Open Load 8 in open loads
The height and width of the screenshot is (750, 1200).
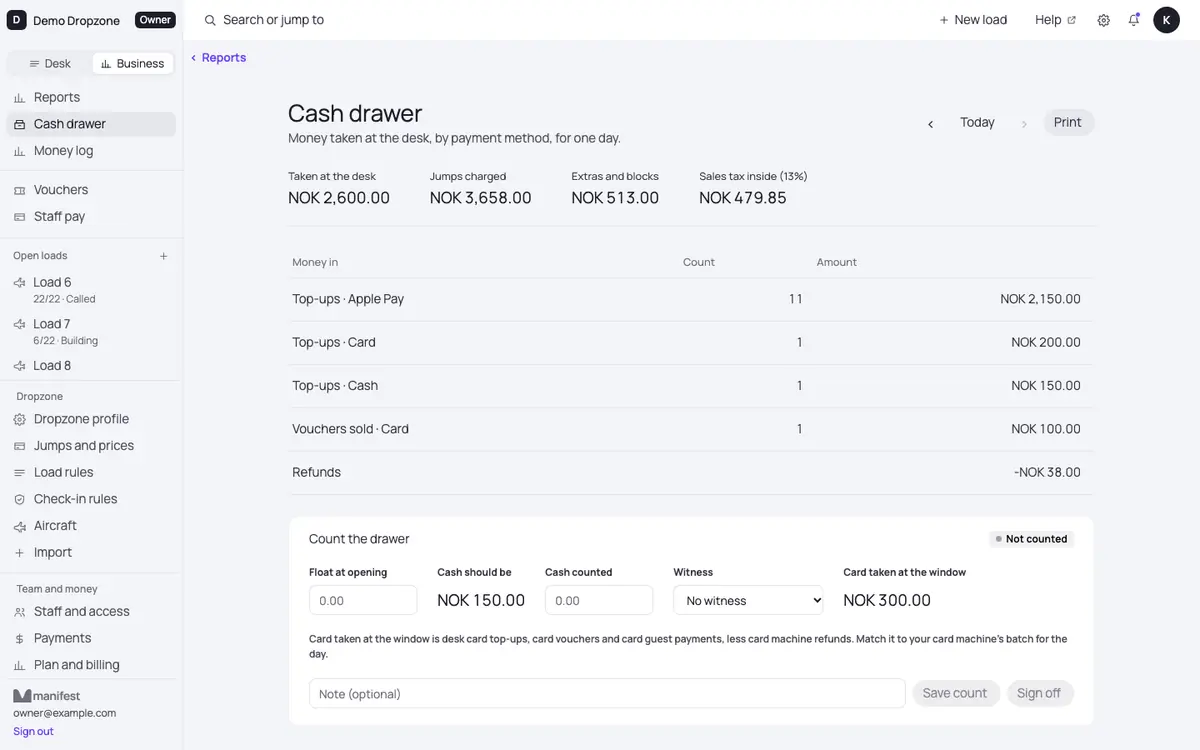(91, 366)
